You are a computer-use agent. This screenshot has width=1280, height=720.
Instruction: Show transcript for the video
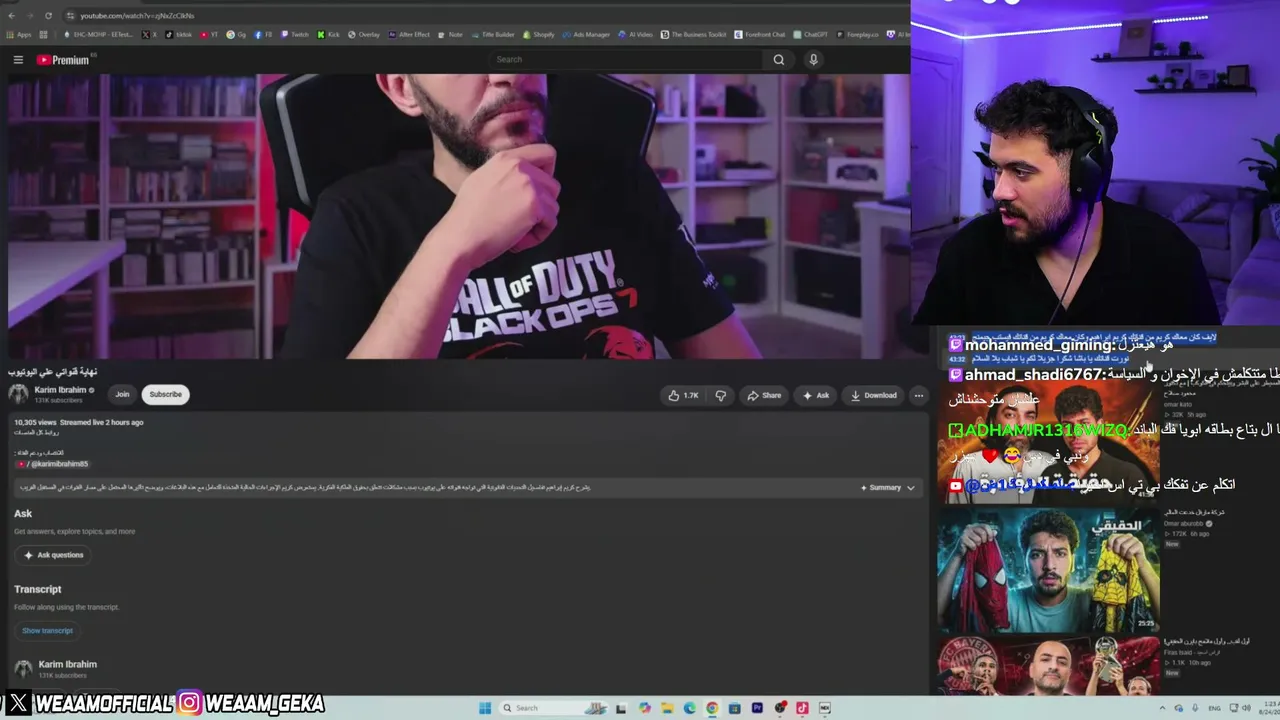[x=48, y=631]
